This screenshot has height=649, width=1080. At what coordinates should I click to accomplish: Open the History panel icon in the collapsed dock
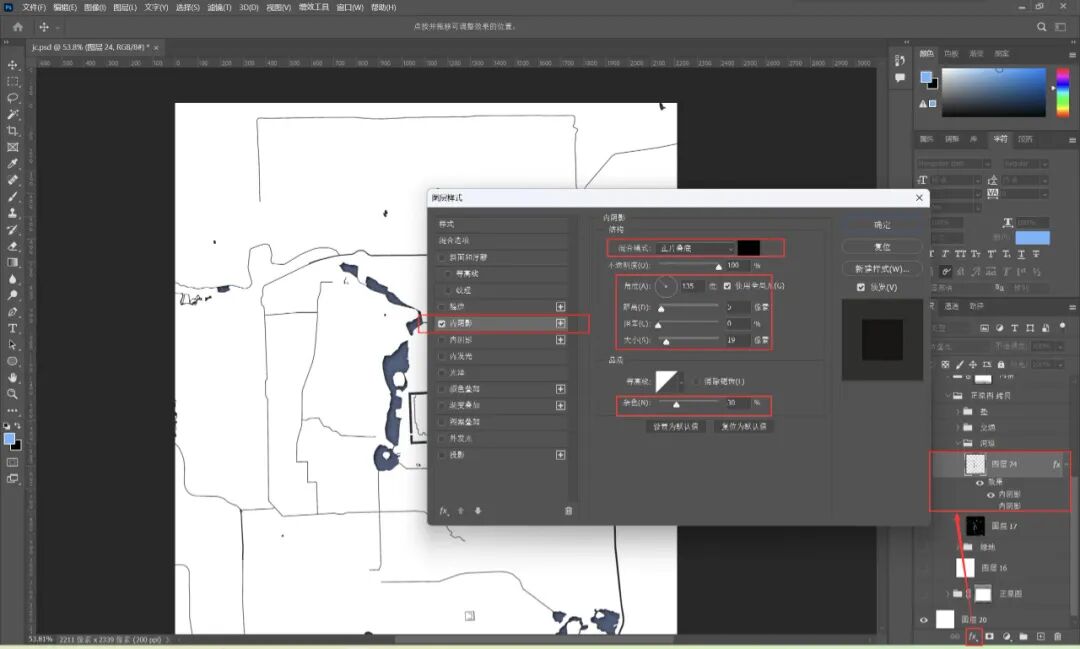900,60
